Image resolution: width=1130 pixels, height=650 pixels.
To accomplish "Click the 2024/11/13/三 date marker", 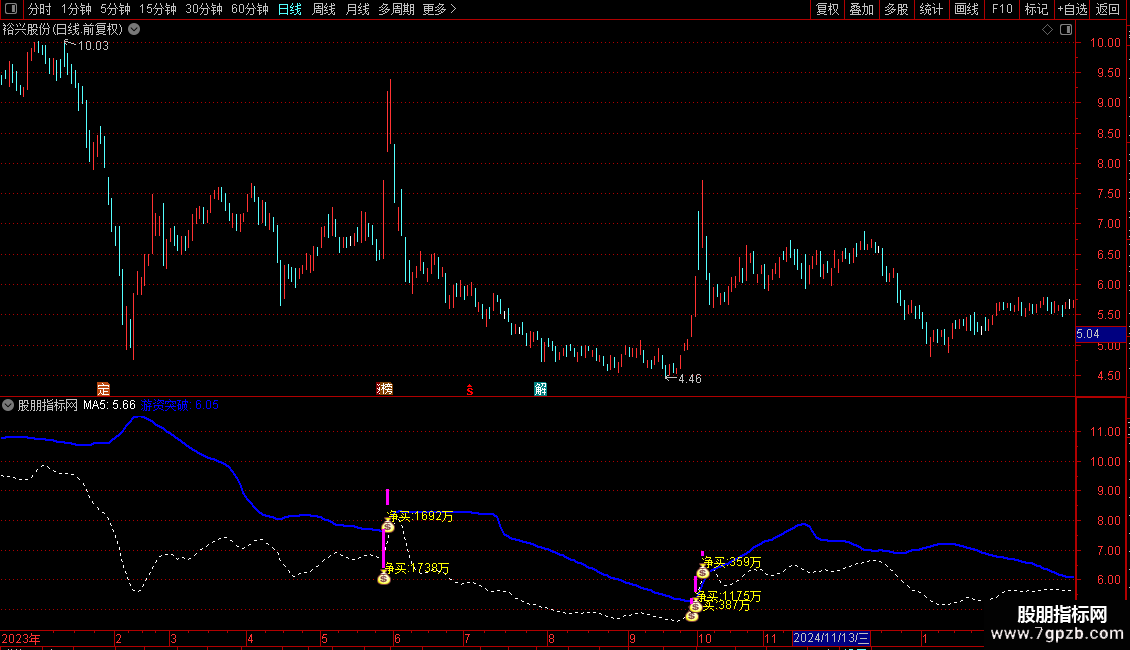I will pyautogui.click(x=831, y=638).
